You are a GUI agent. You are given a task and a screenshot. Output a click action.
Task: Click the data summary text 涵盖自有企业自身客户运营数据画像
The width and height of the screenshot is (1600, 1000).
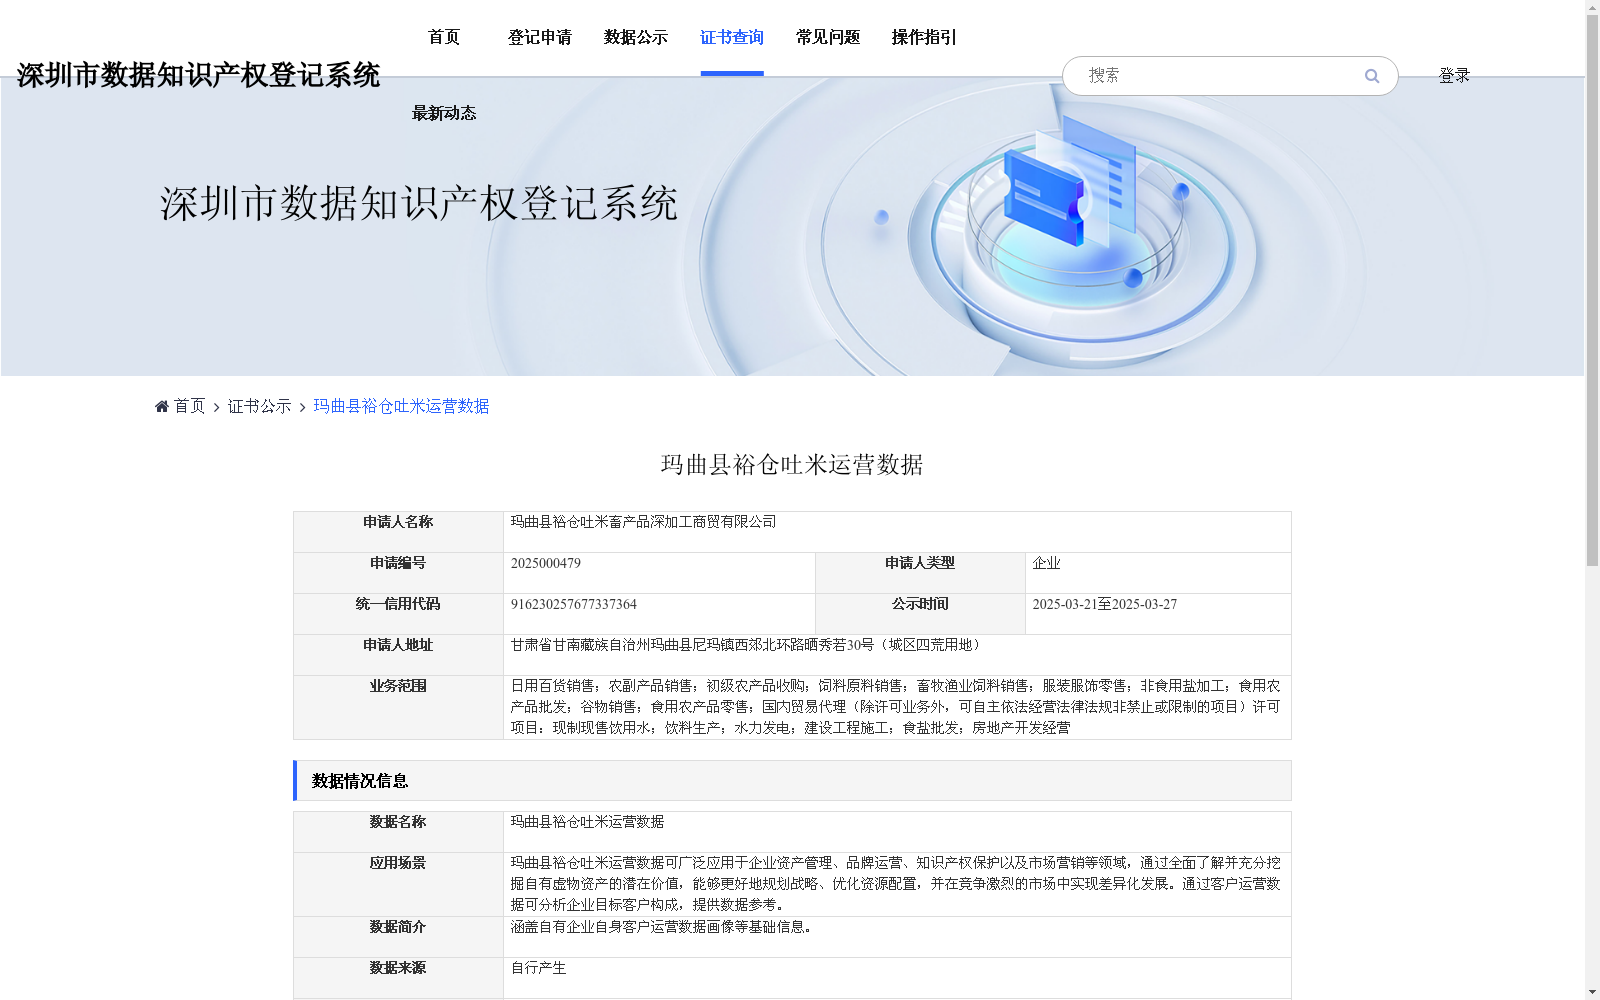coord(661,927)
